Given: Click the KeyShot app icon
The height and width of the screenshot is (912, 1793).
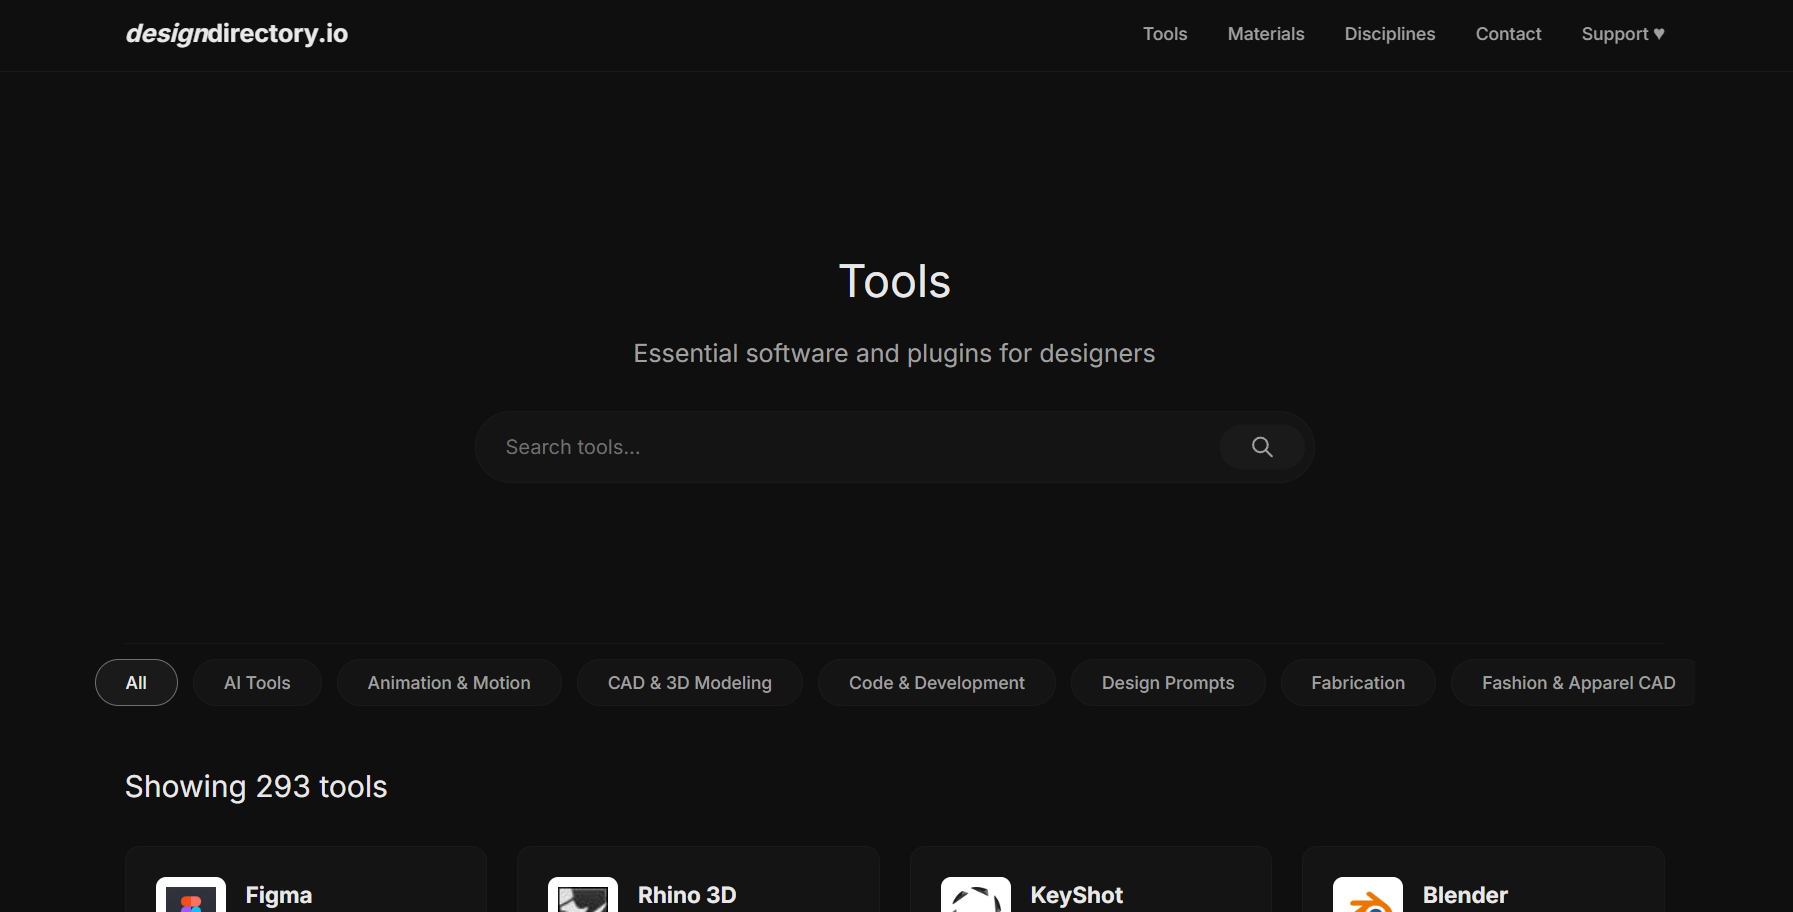Looking at the screenshot, I should [x=976, y=896].
